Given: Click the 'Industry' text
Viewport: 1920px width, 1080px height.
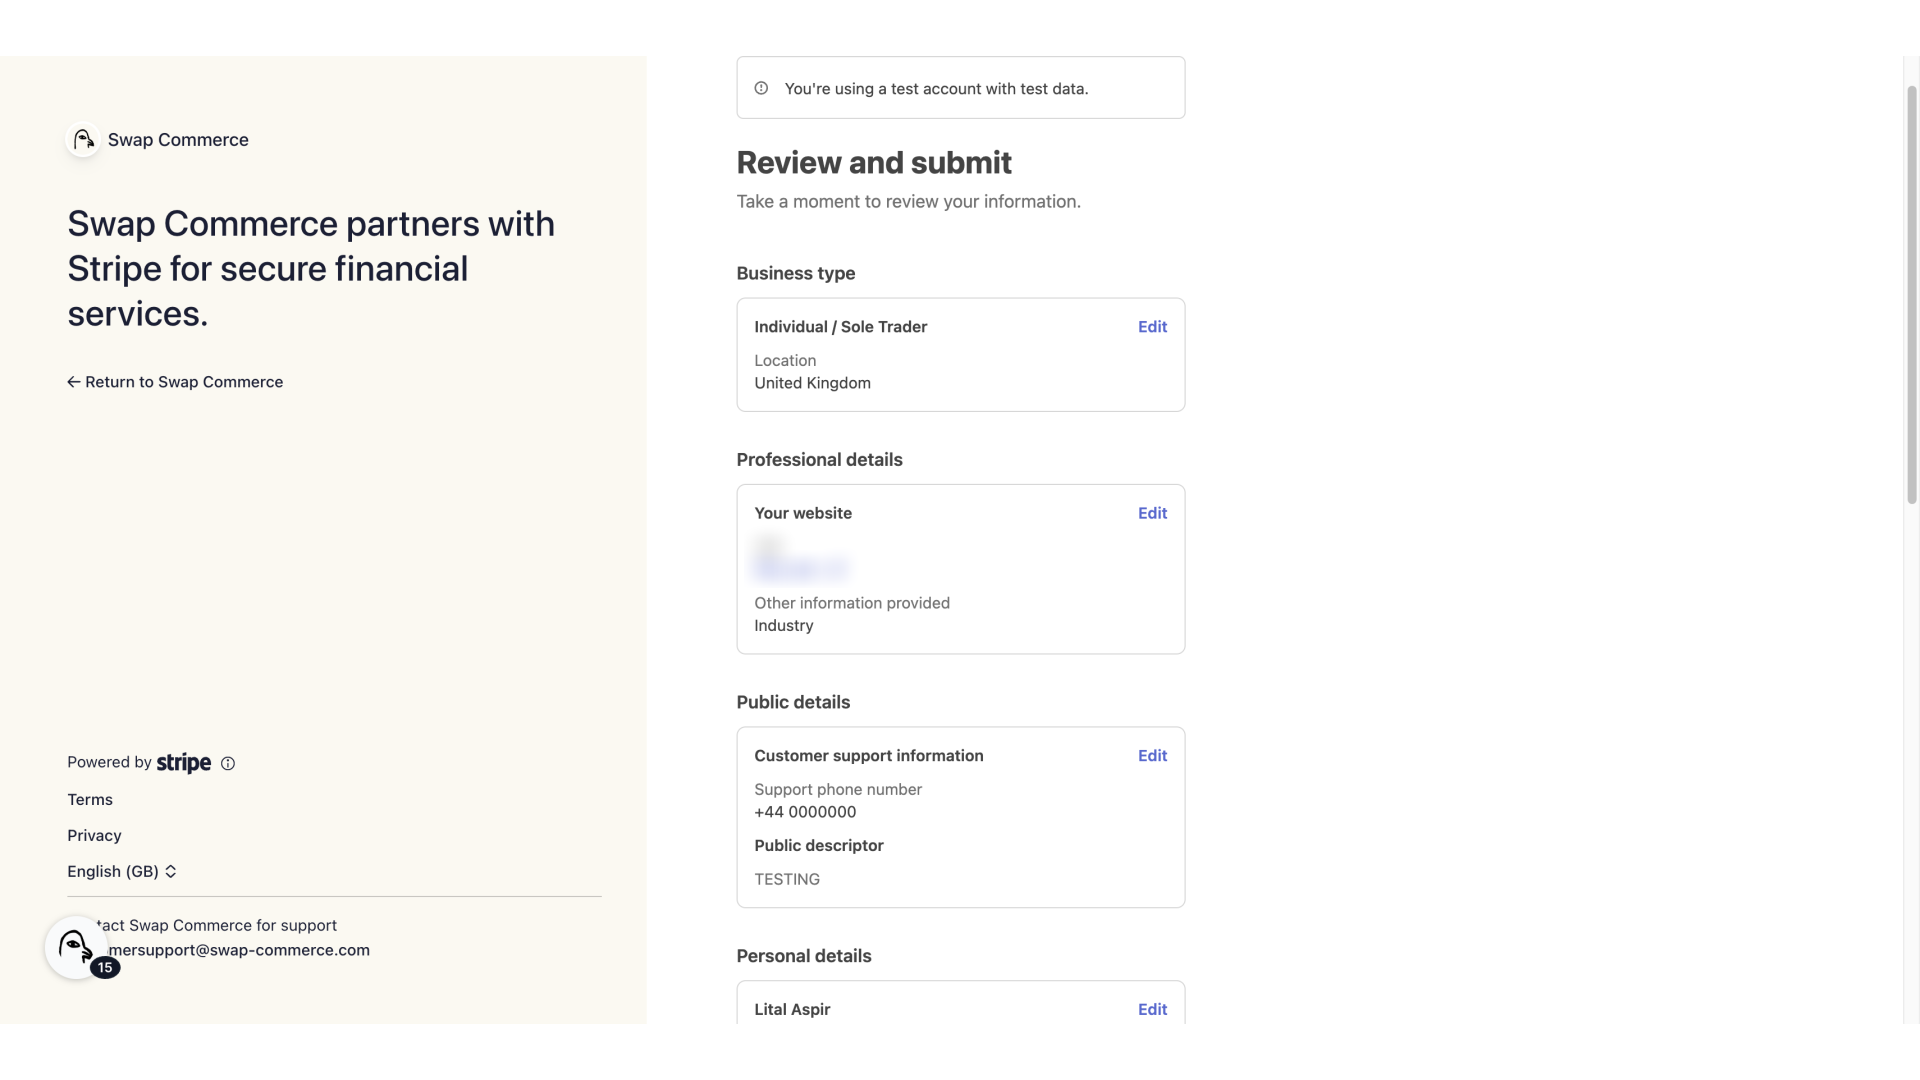Looking at the screenshot, I should coord(784,626).
